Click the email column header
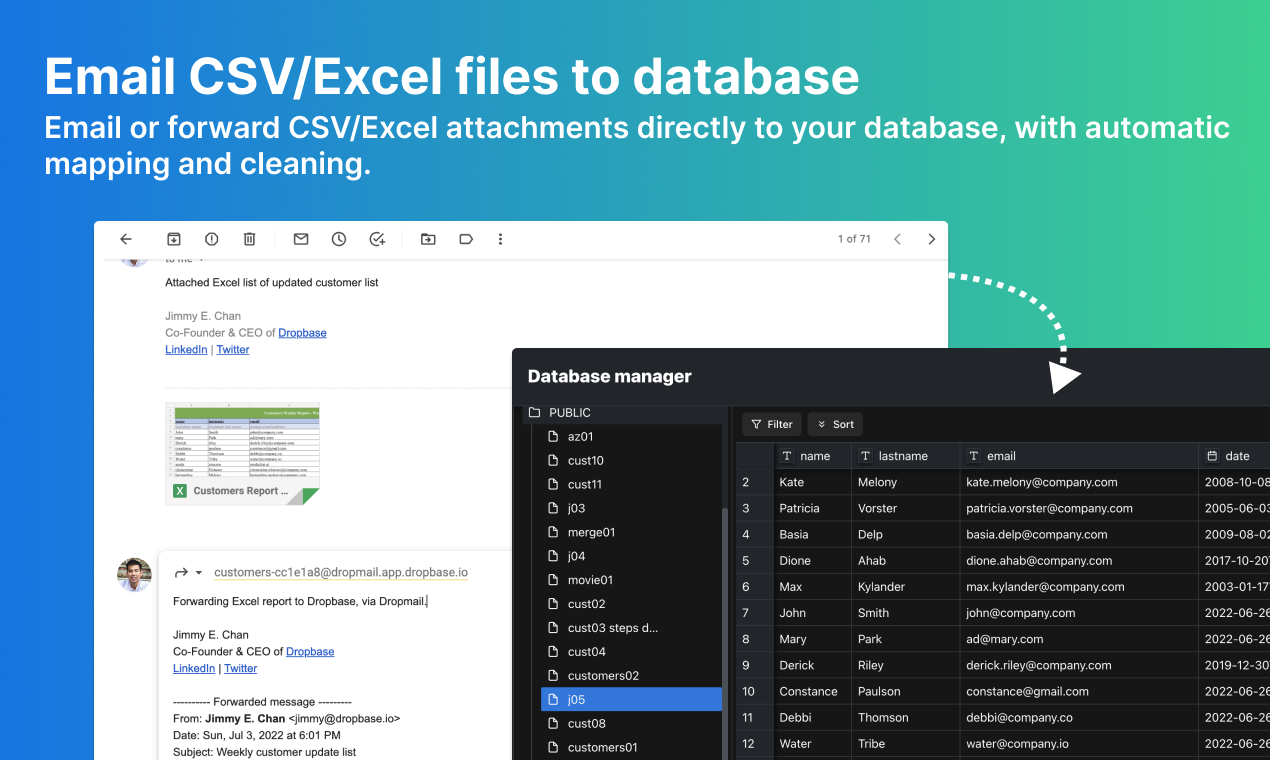This screenshot has width=1270, height=760. point(1079,456)
